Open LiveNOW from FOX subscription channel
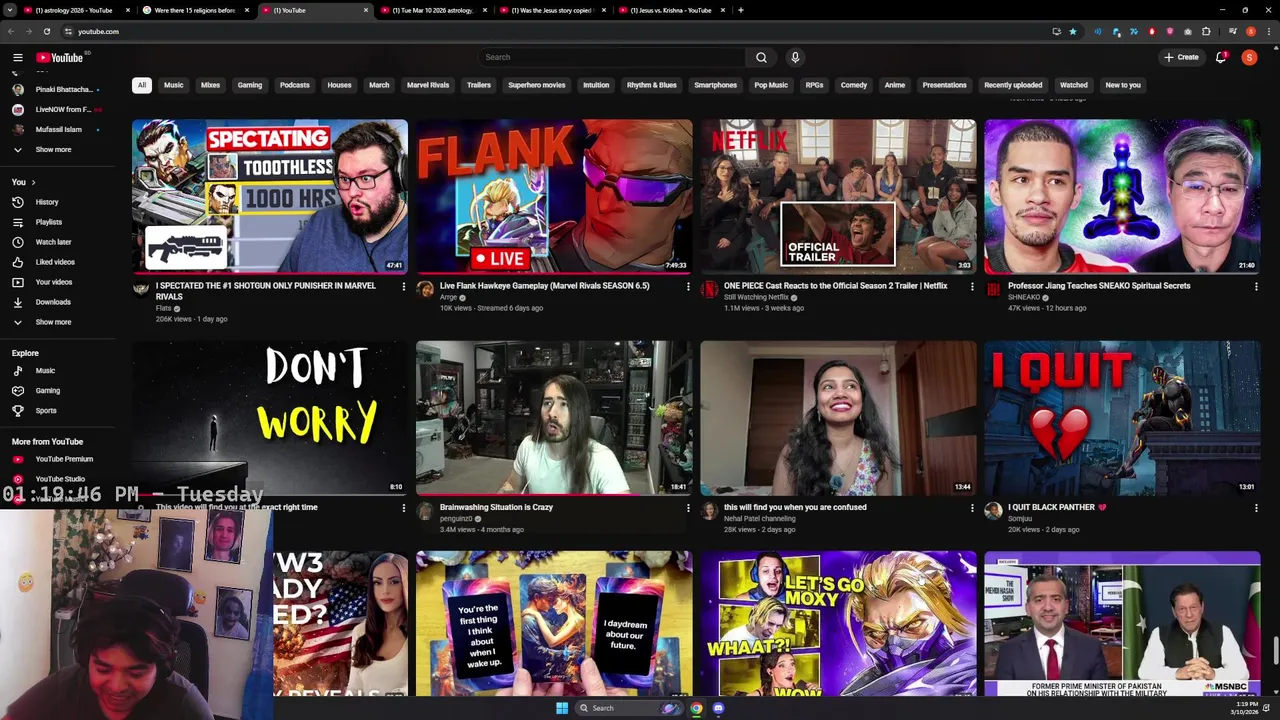The height and width of the screenshot is (720, 1280). pyautogui.click(x=56, y=110)
